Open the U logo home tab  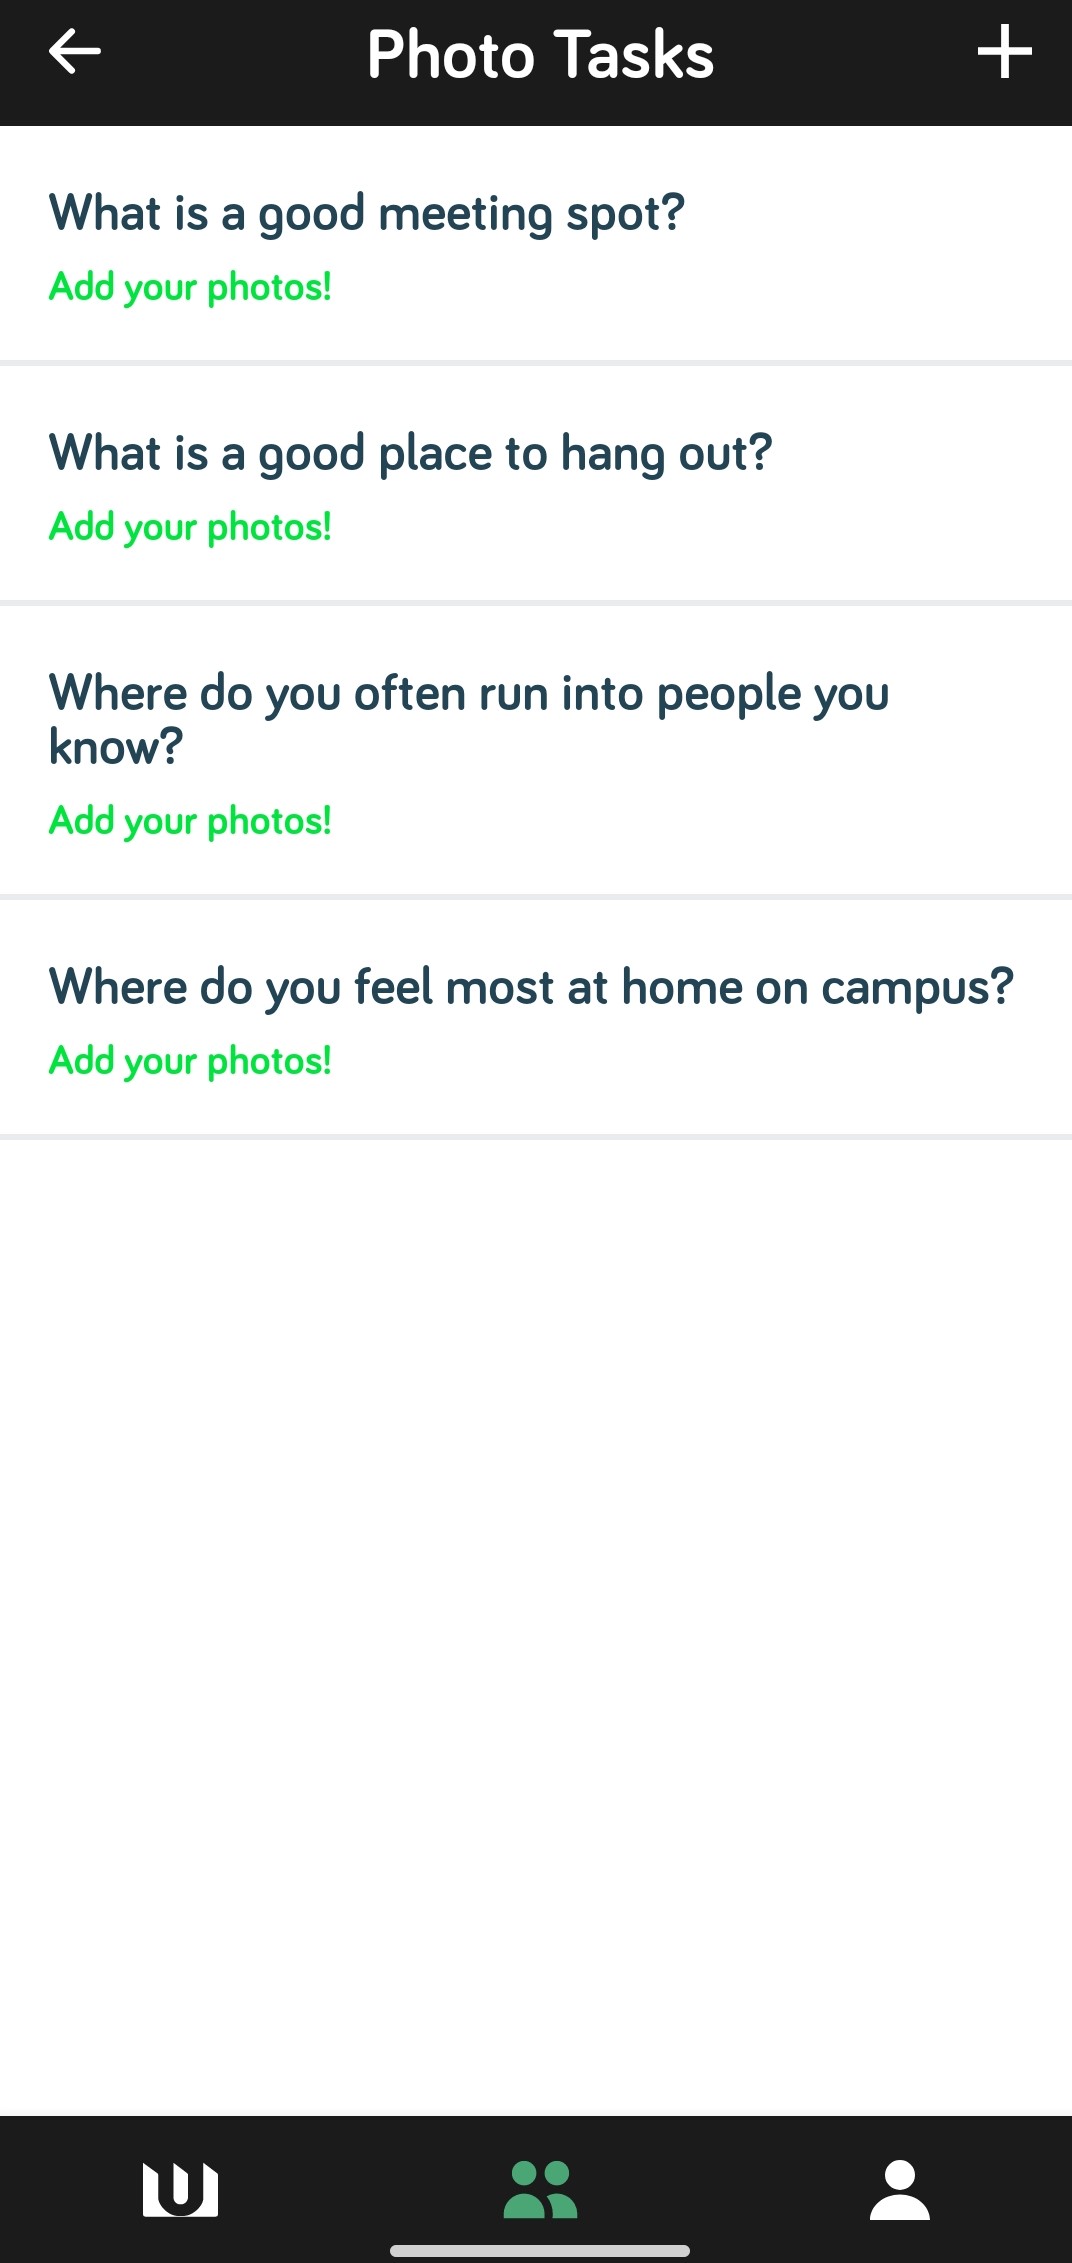pyautogui.click(x=180, y=2190)
